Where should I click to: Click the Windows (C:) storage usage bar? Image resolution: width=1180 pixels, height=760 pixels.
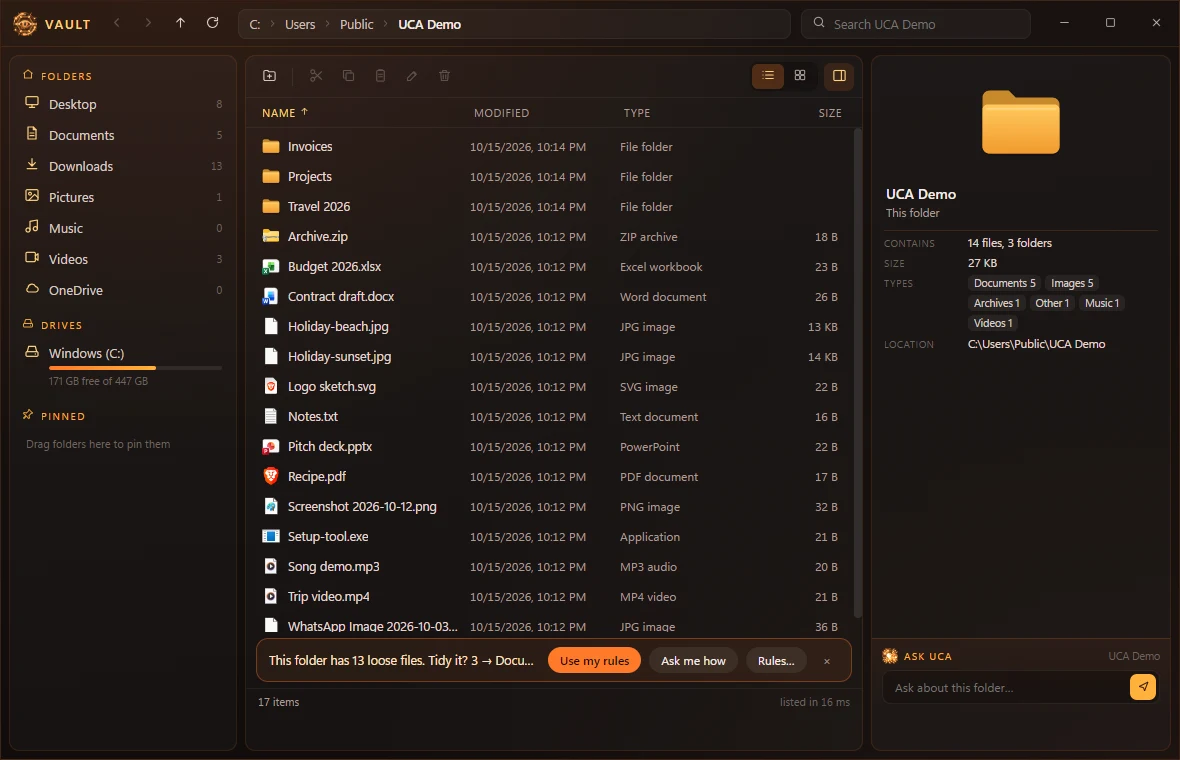tap(135, 368)
